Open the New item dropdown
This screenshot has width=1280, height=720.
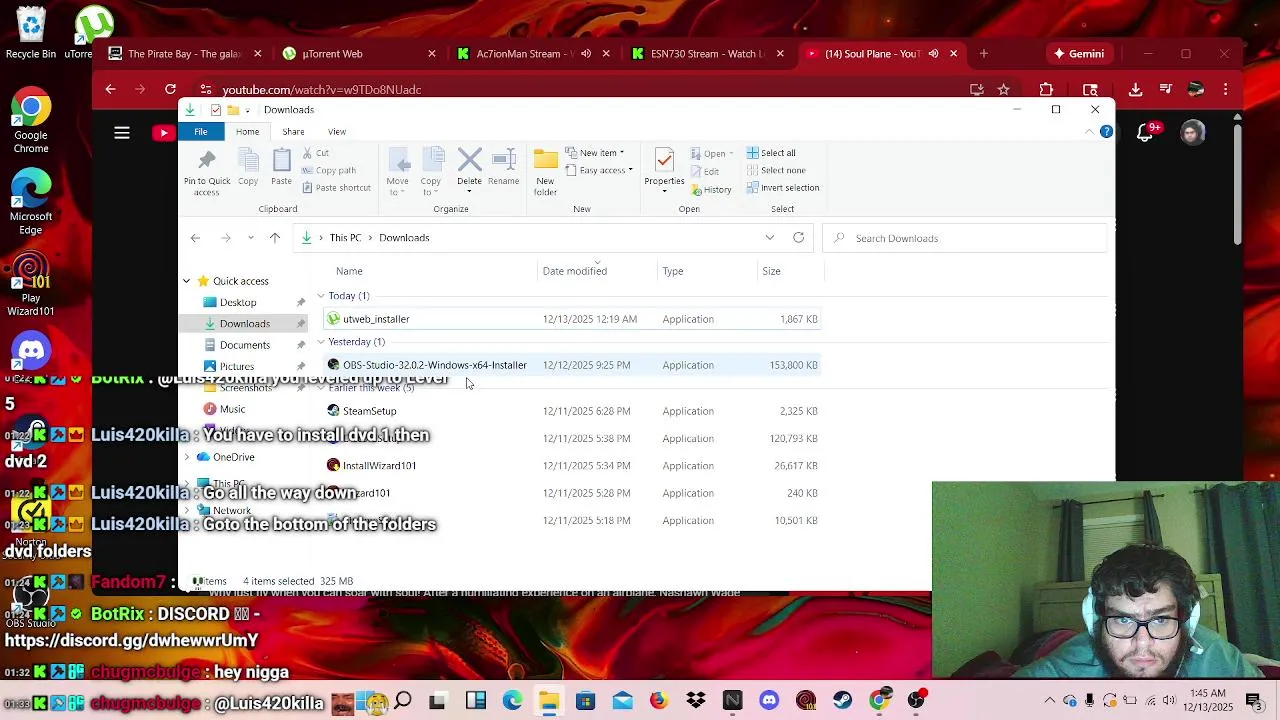tap(596, 153)
